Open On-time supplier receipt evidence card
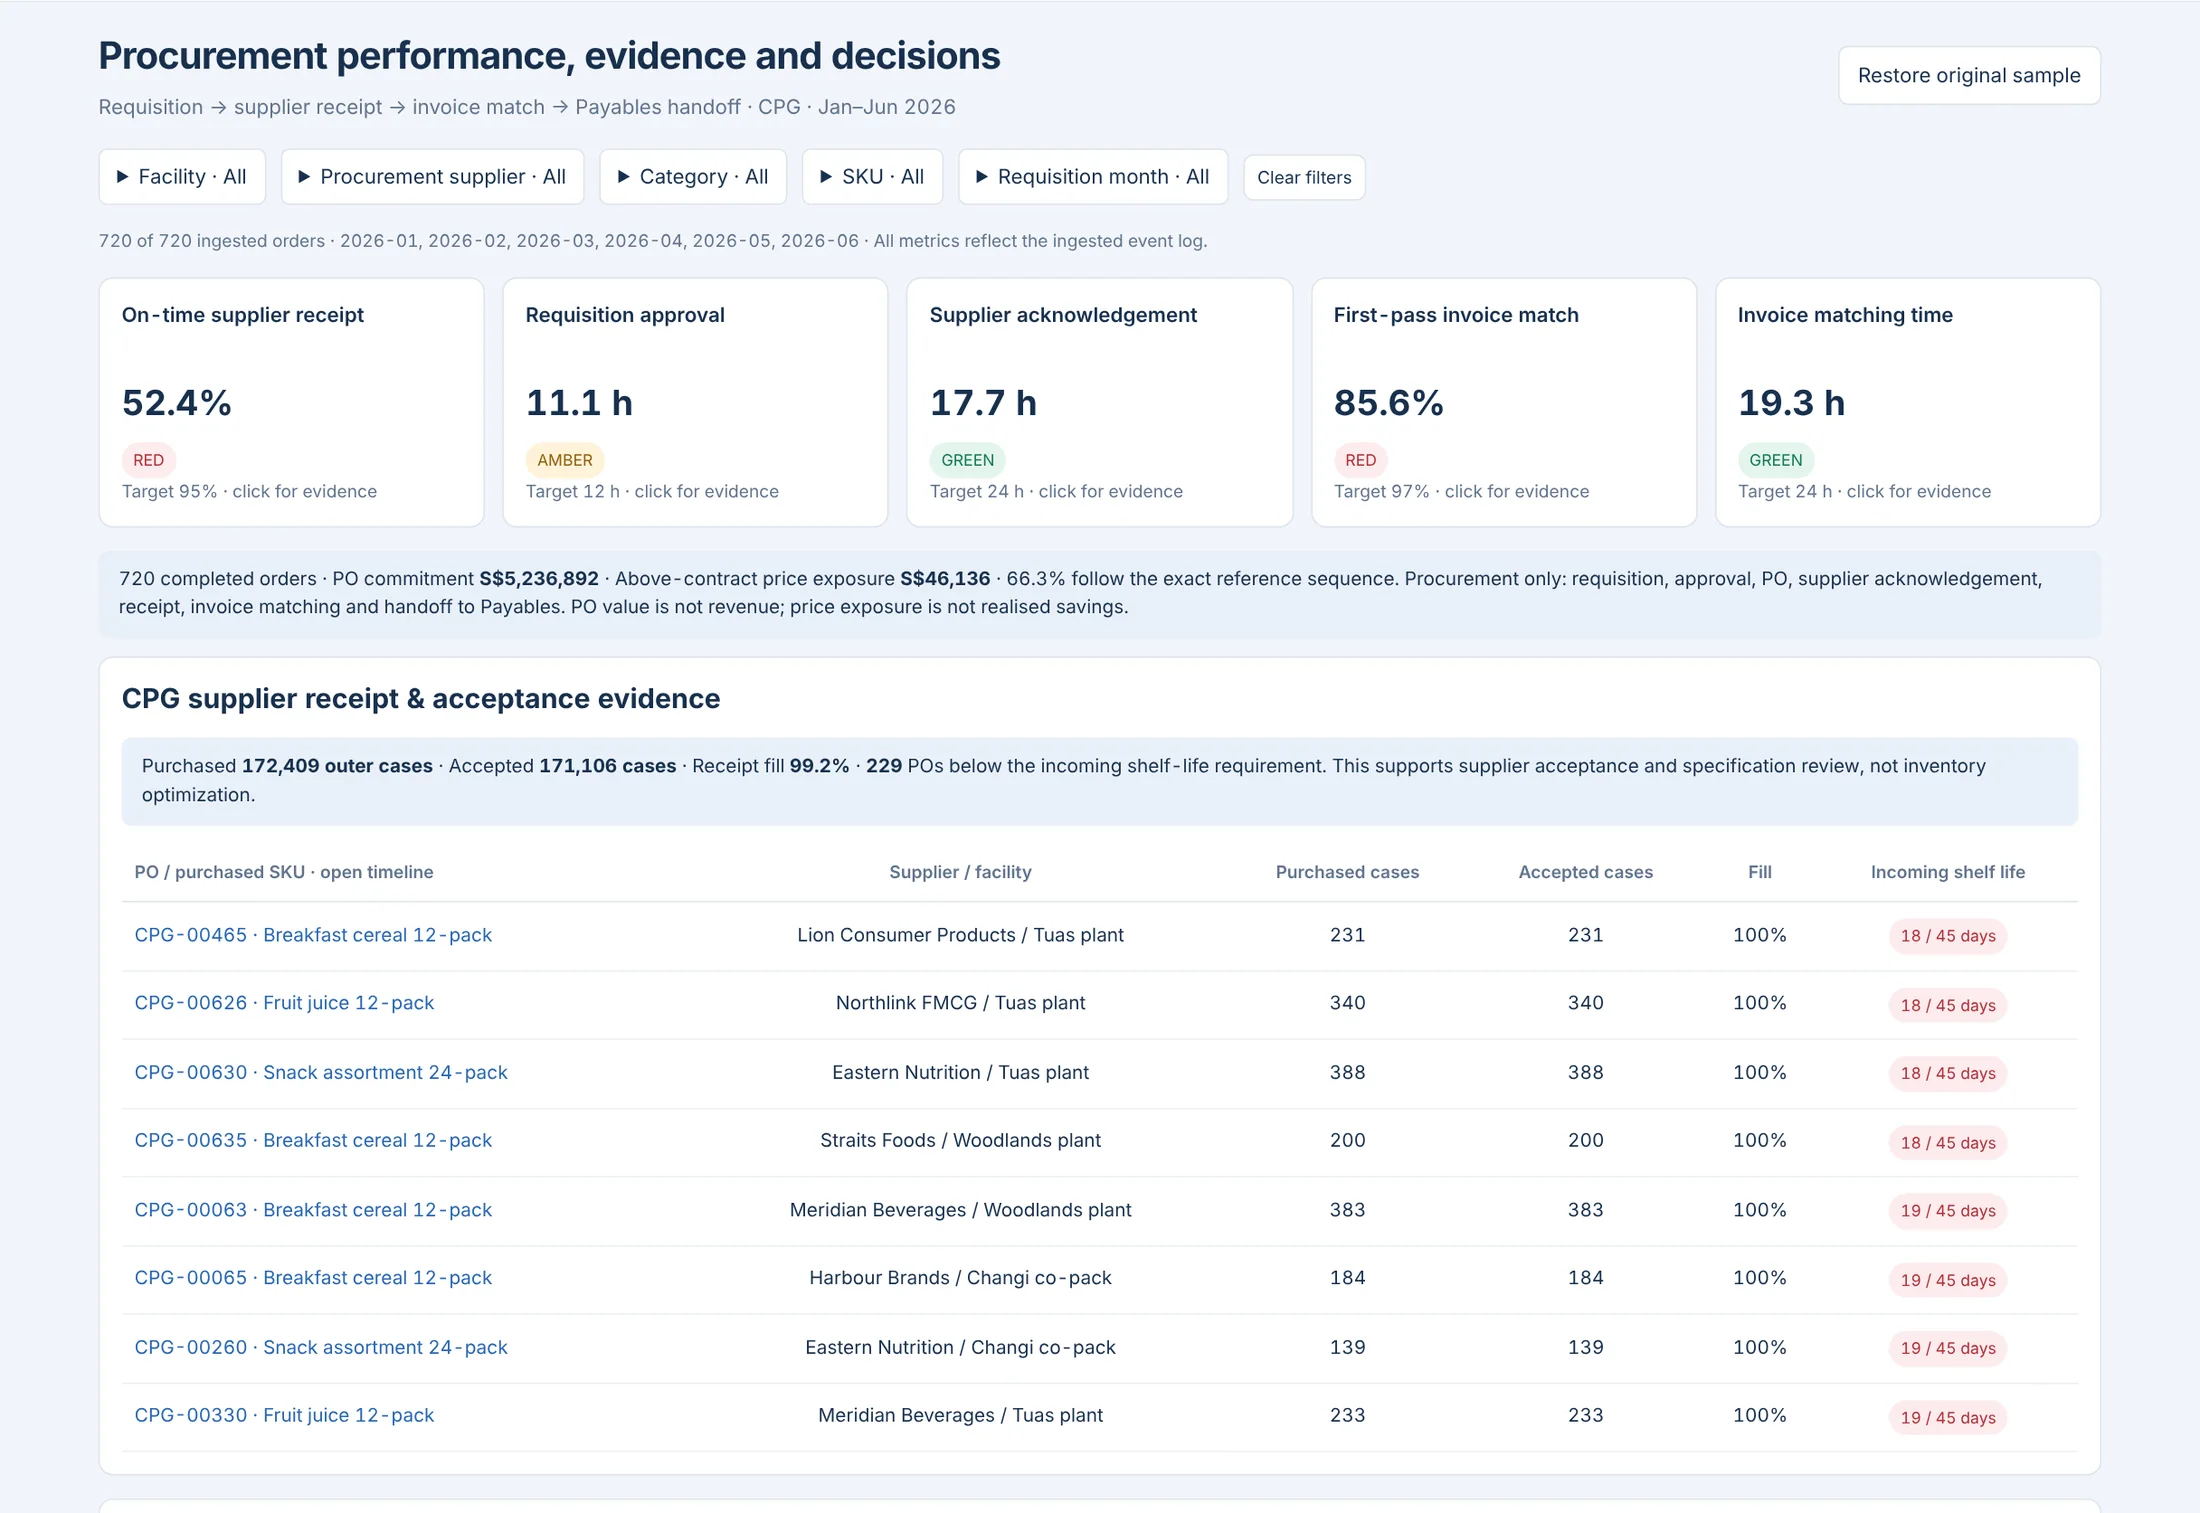 [291, 402]
